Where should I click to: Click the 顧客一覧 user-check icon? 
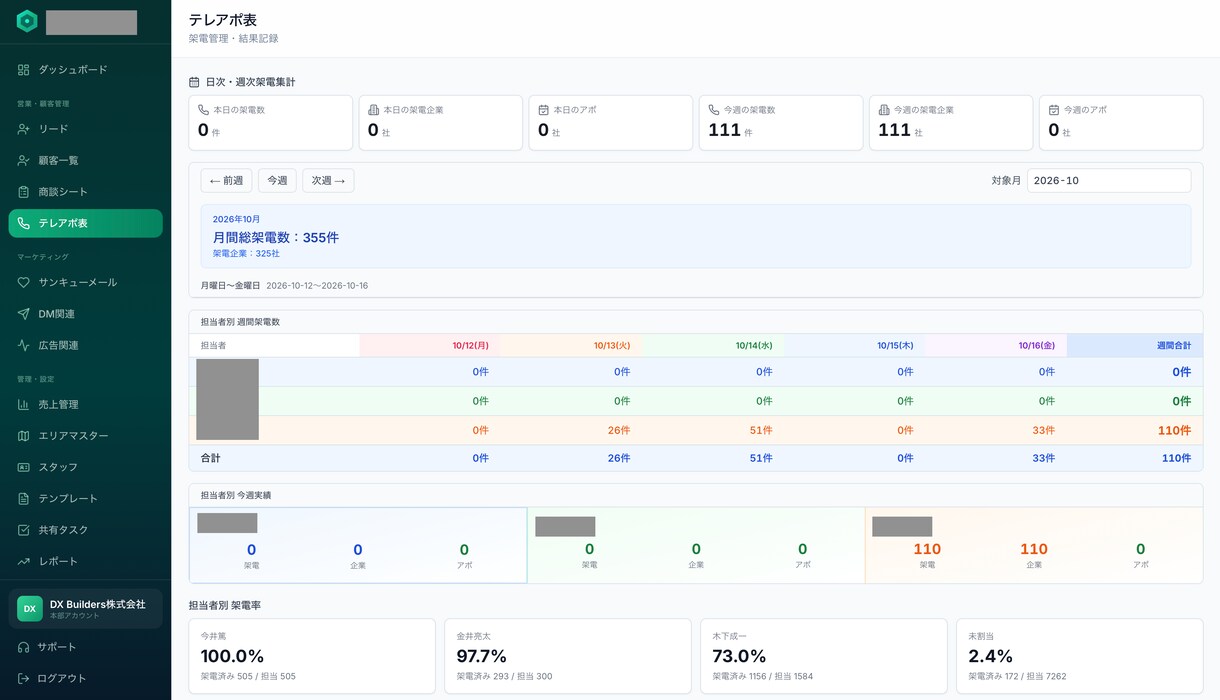click(x=24, y=160)
